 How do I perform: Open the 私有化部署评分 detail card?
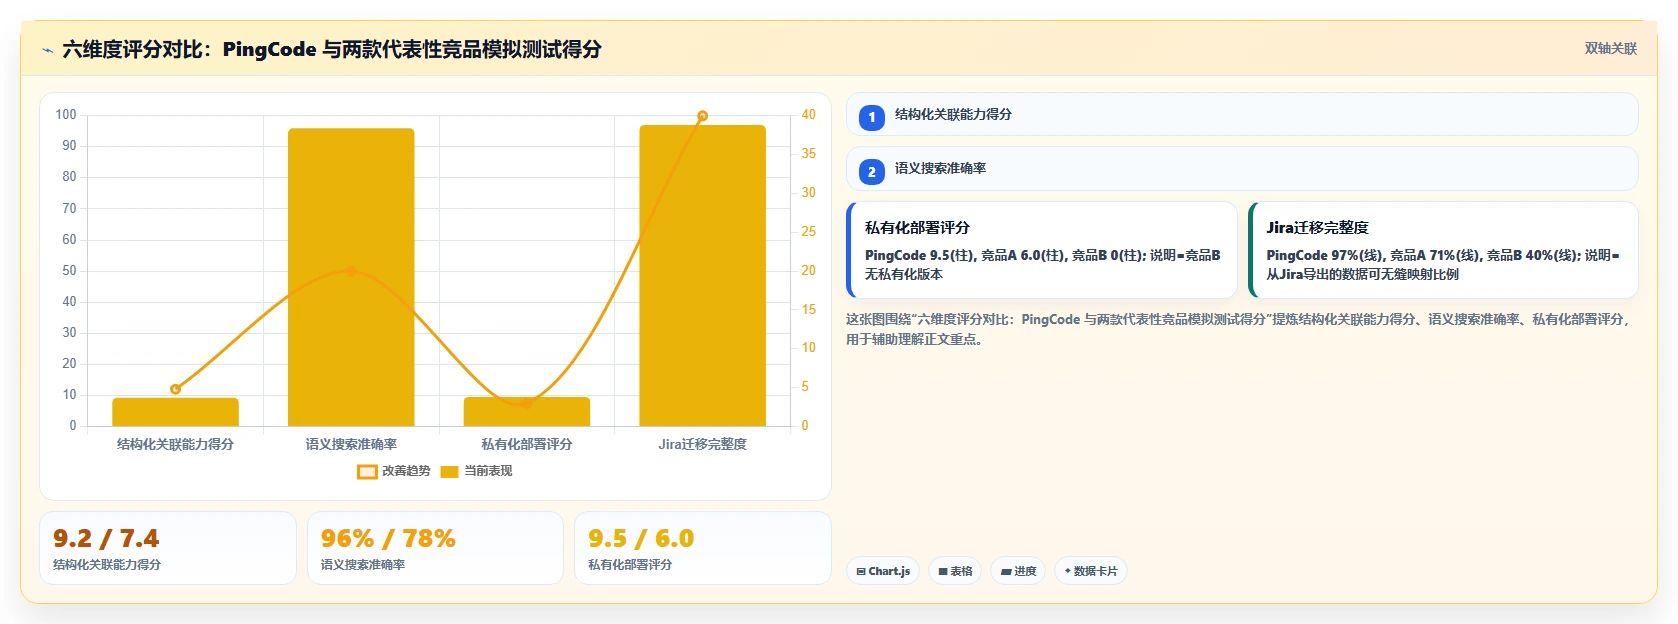click(1042, 250)
